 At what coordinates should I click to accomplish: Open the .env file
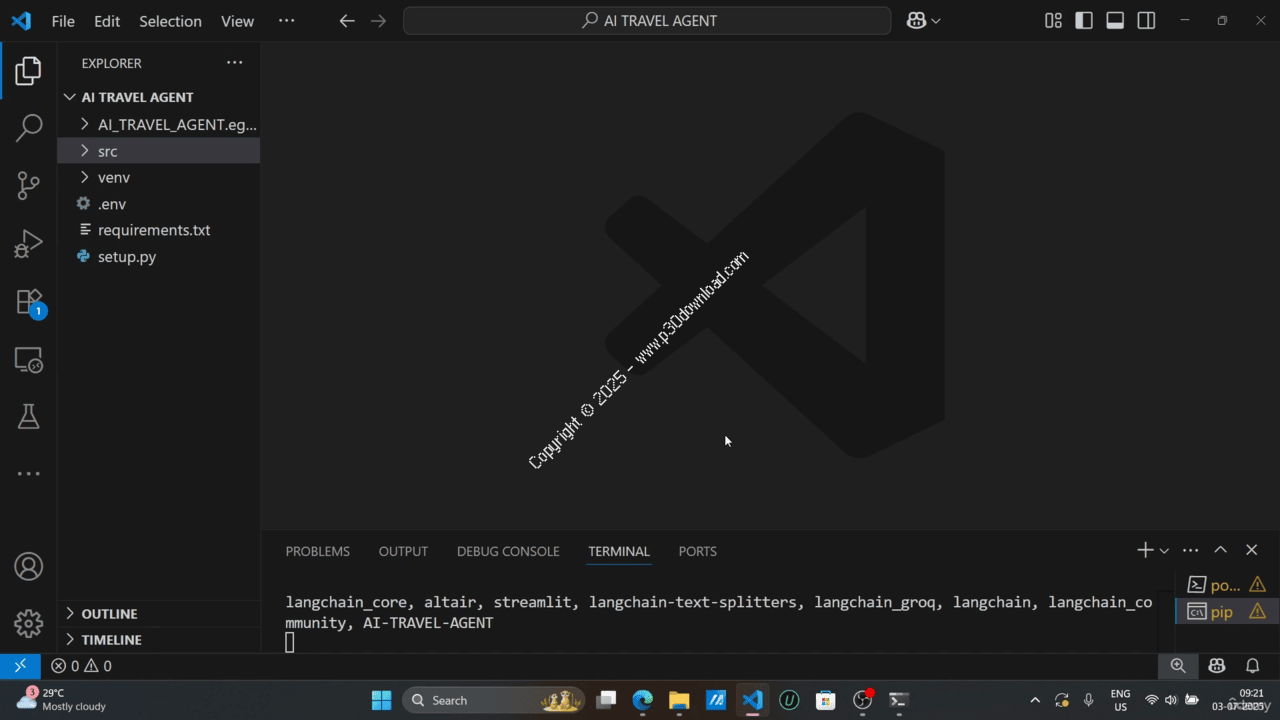[x=159, y=203]
